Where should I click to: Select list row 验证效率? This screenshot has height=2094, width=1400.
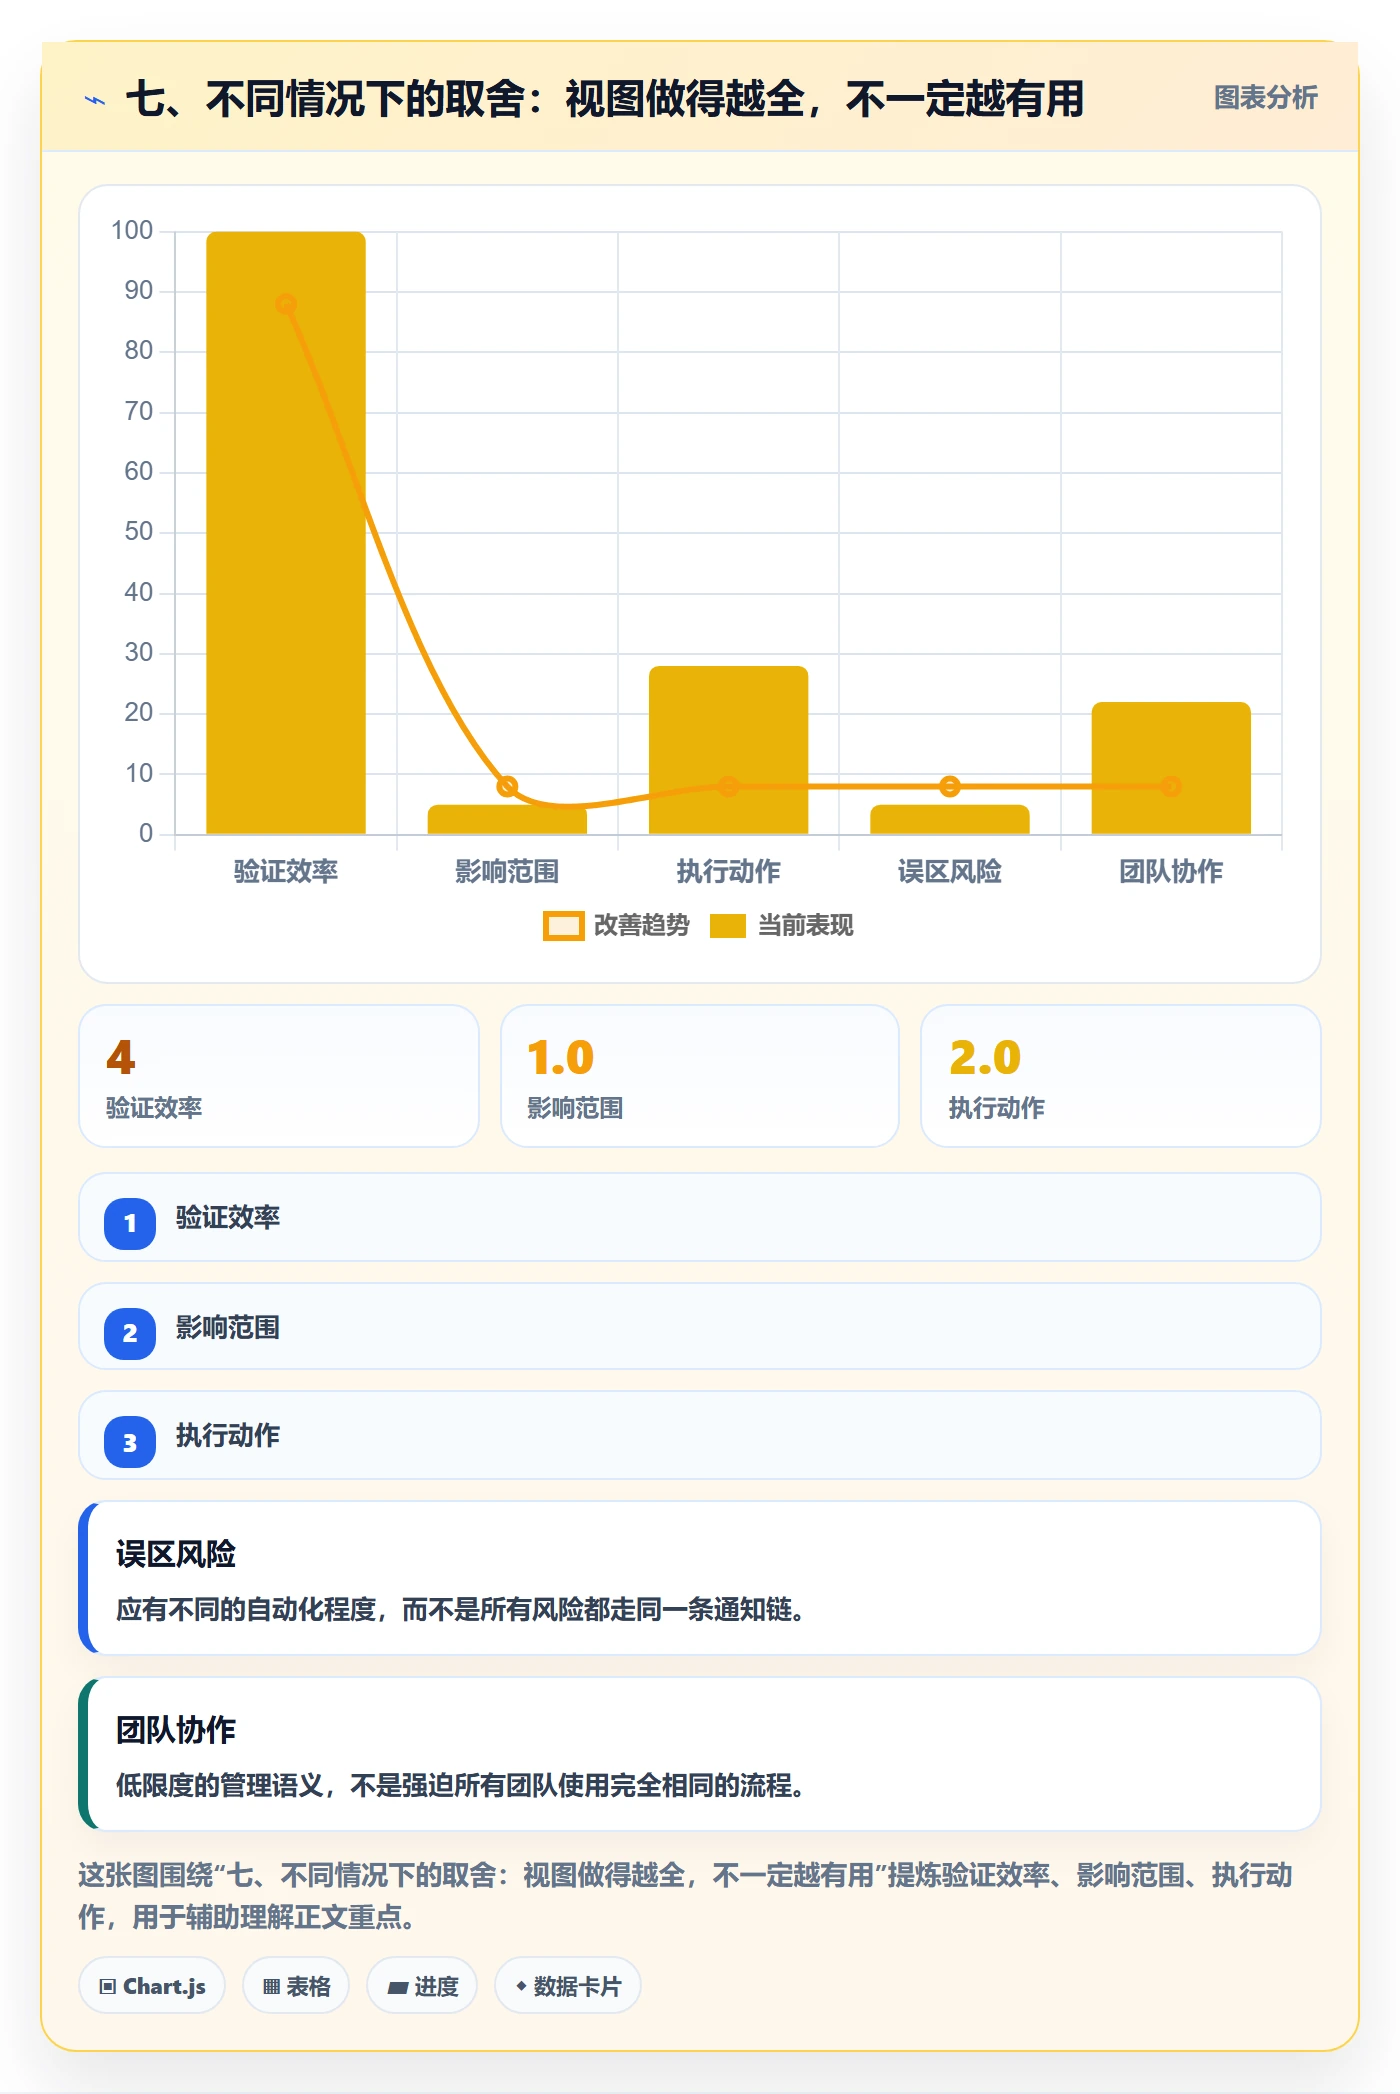pos(700,1217)
